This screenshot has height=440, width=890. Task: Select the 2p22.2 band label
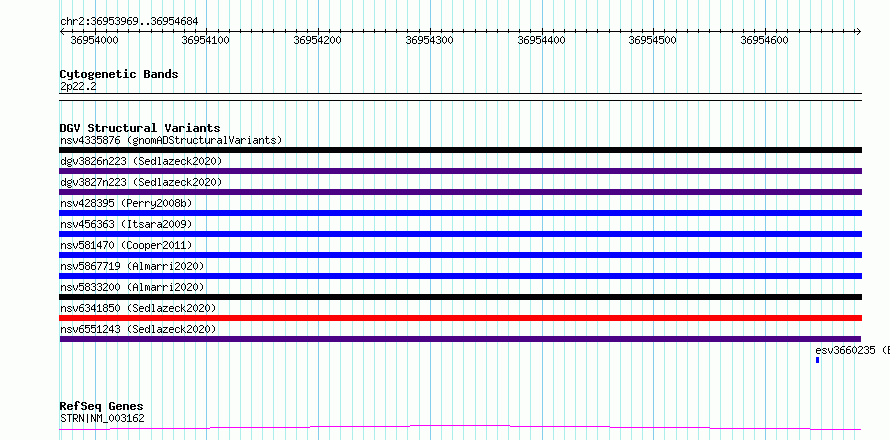coord(76,86)
